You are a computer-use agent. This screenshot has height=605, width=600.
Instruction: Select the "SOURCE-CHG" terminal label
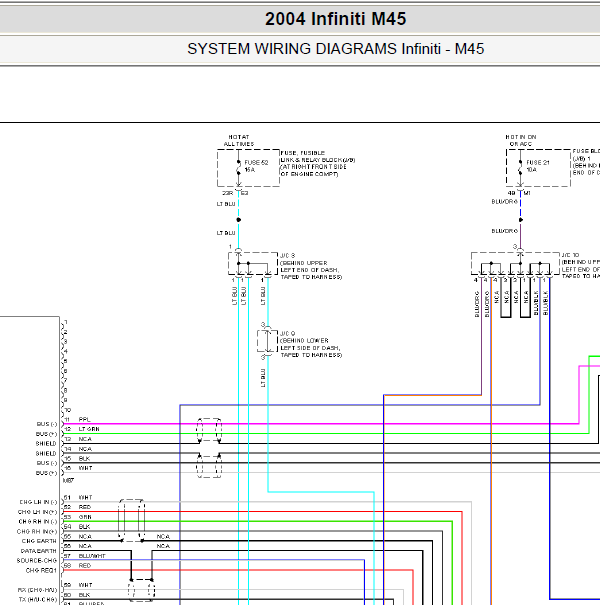pos(37,561)
